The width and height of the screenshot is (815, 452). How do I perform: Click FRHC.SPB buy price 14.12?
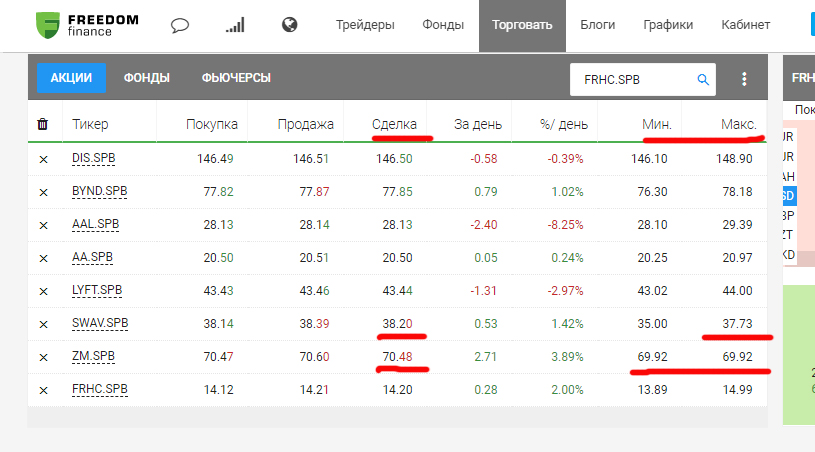[x=218, y=390]
